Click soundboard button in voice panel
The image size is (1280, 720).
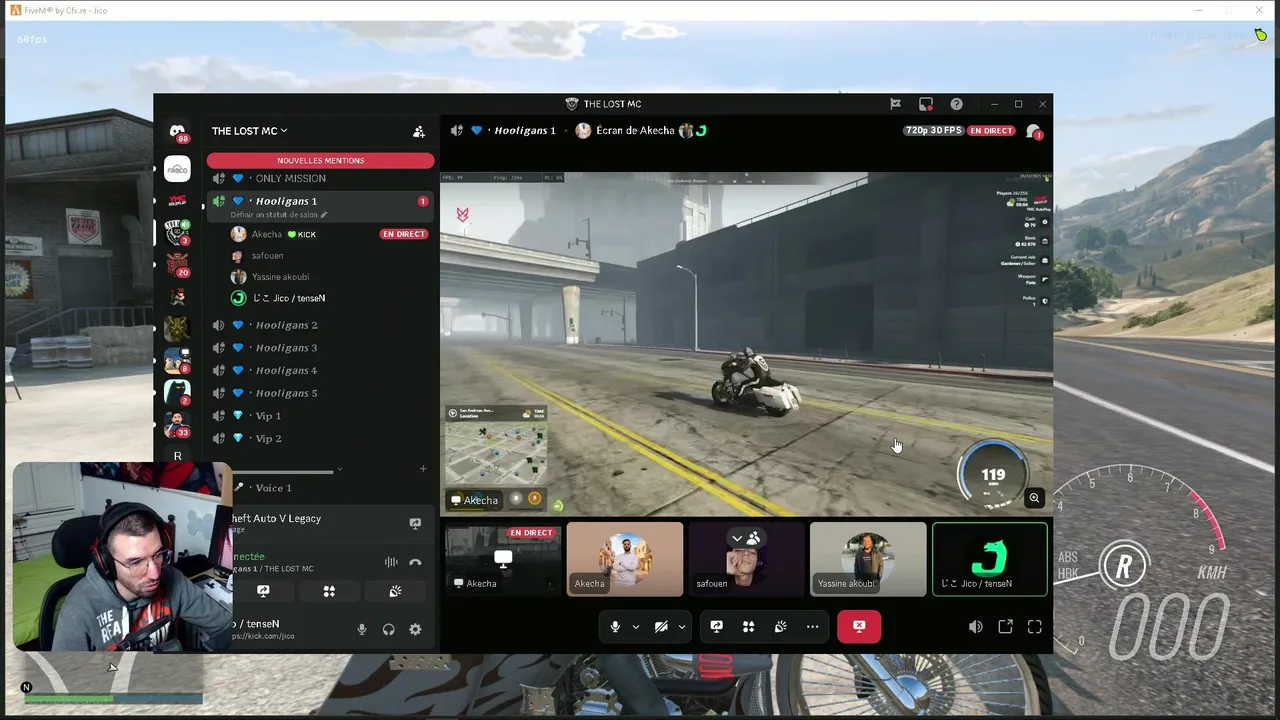395,591
